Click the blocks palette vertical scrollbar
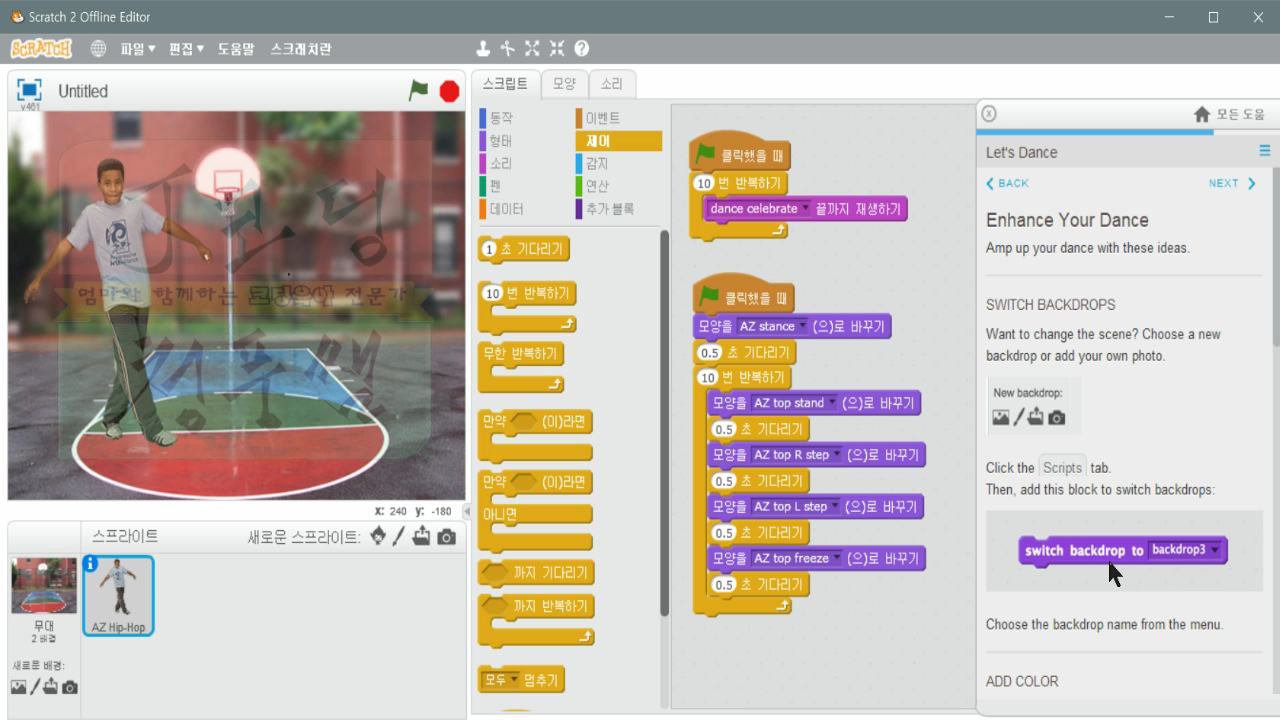The image size is (1280, 720). (x=665, y=423)
